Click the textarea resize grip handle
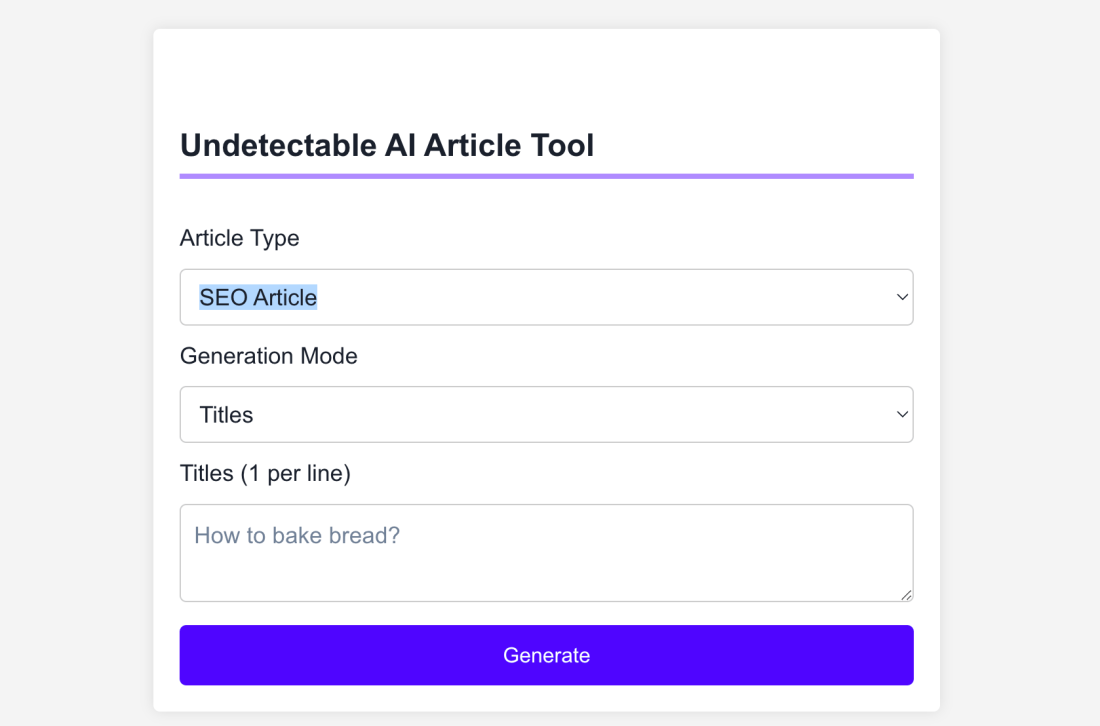Image resolution: width=1100 pixels, height=726 pixels. tap(908, 595)
